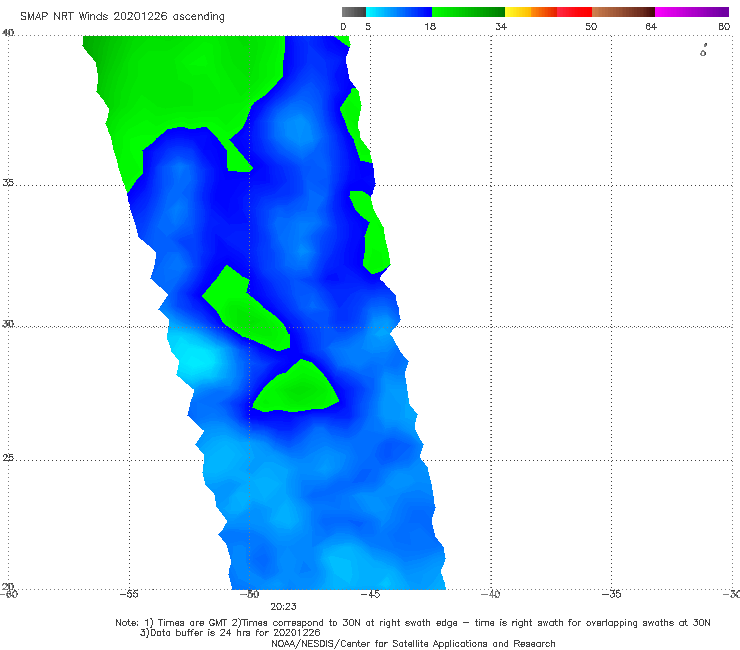
Task: Select the green segment of the wind scale
Action: coord(468,12)
